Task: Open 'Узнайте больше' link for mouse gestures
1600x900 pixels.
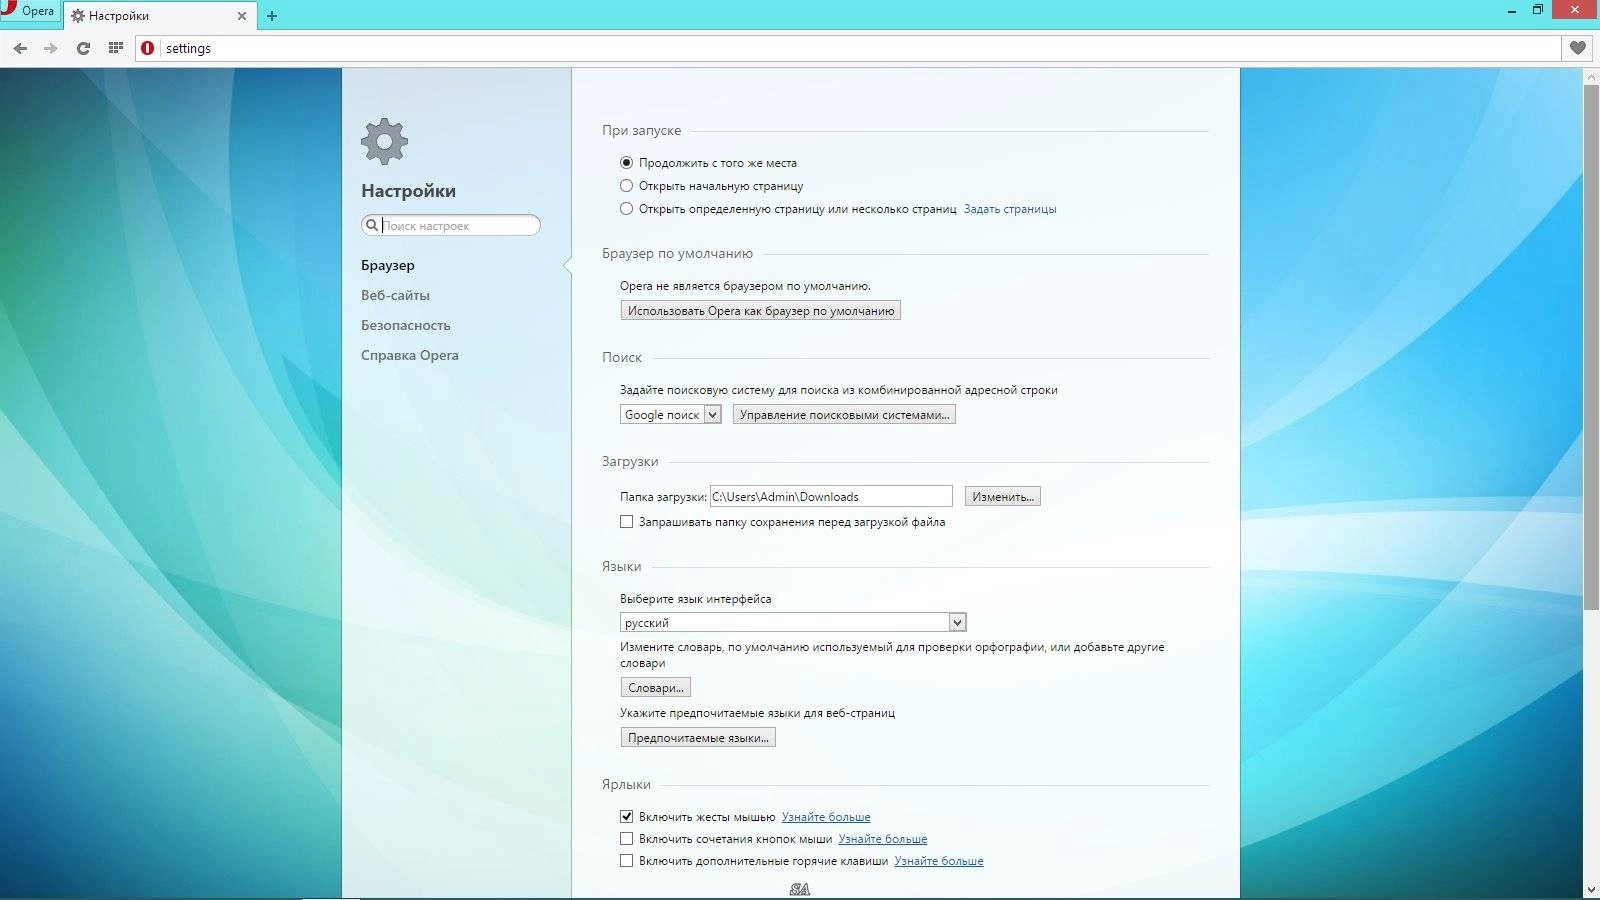Action: point(826,817)
